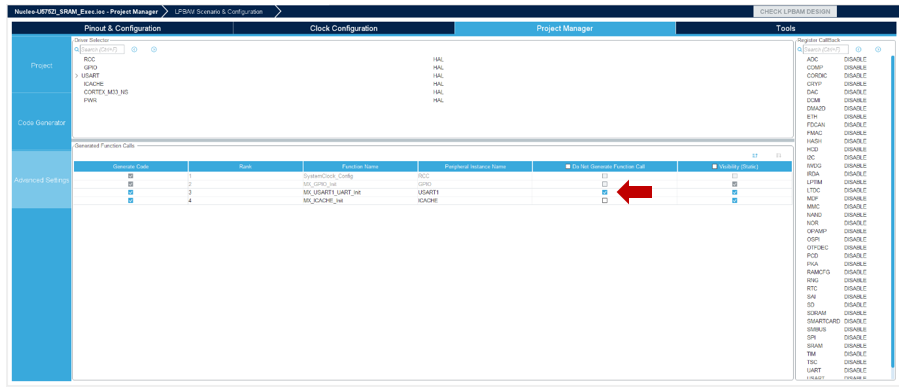Click previous-result arrow icon in Register CallBack
The height and width of the screenshot is (392, 906).
[858, 50]
